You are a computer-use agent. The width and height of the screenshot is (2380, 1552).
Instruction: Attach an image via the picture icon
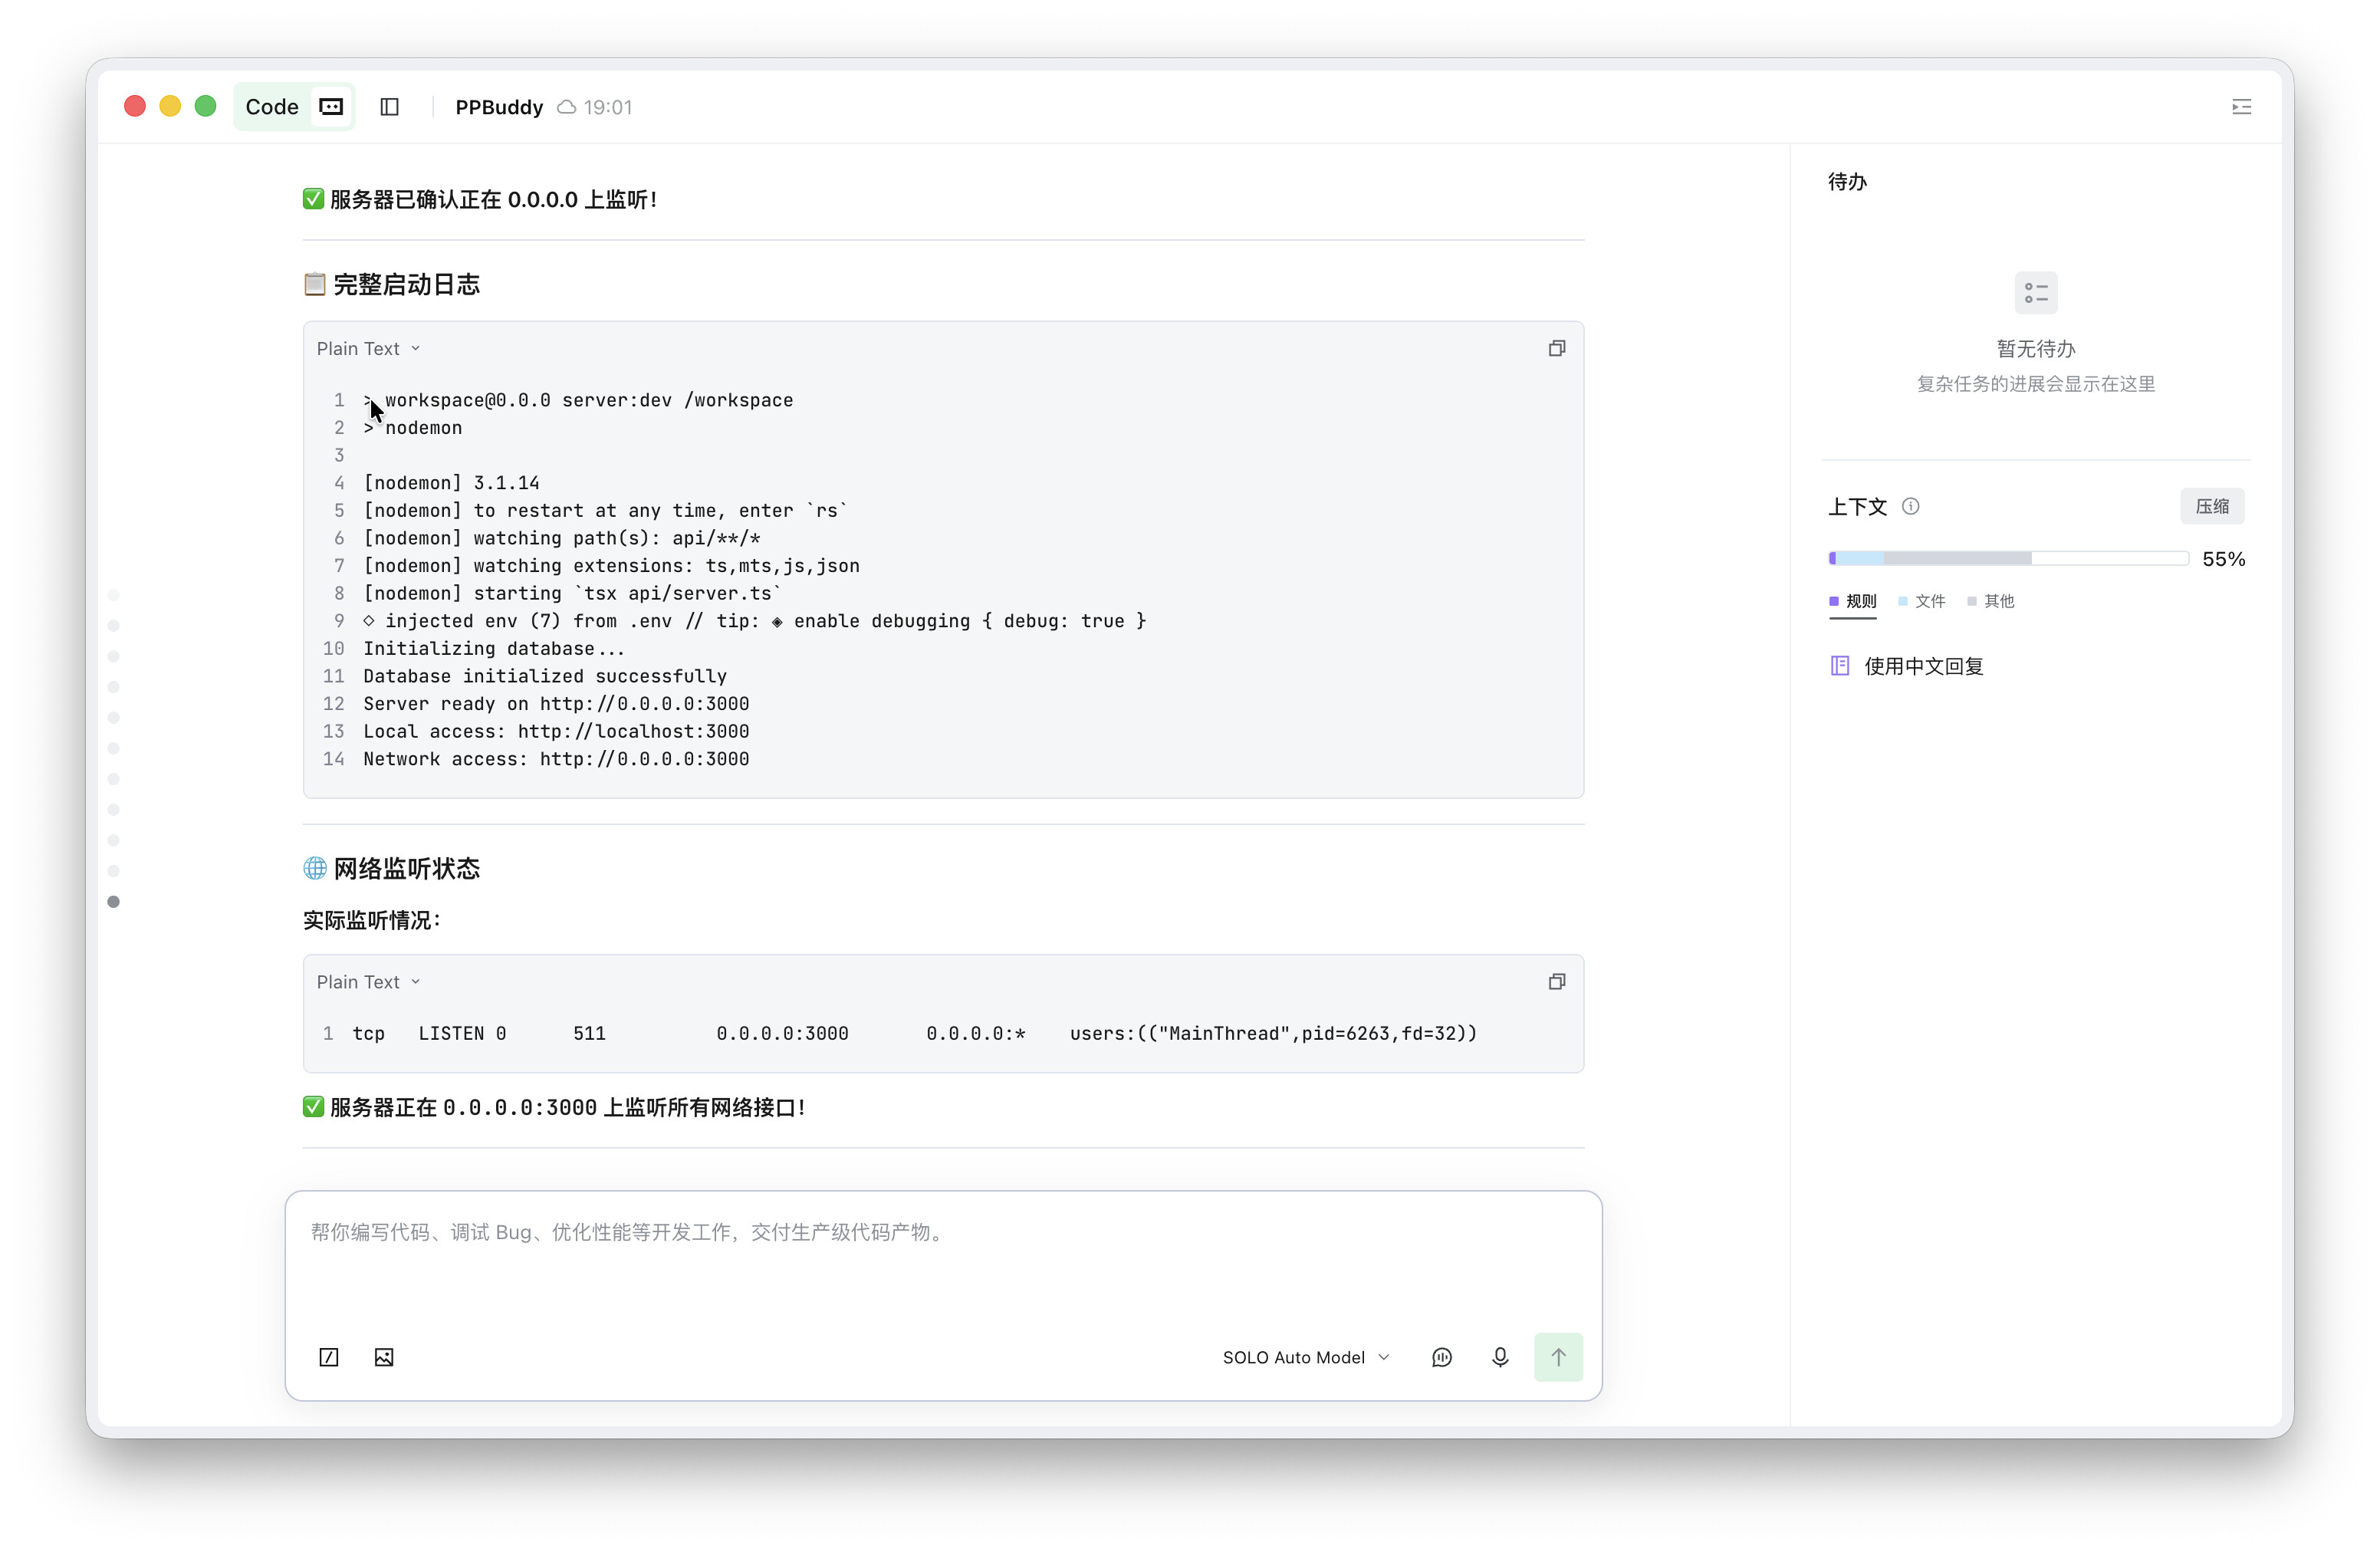[384, 1357]
